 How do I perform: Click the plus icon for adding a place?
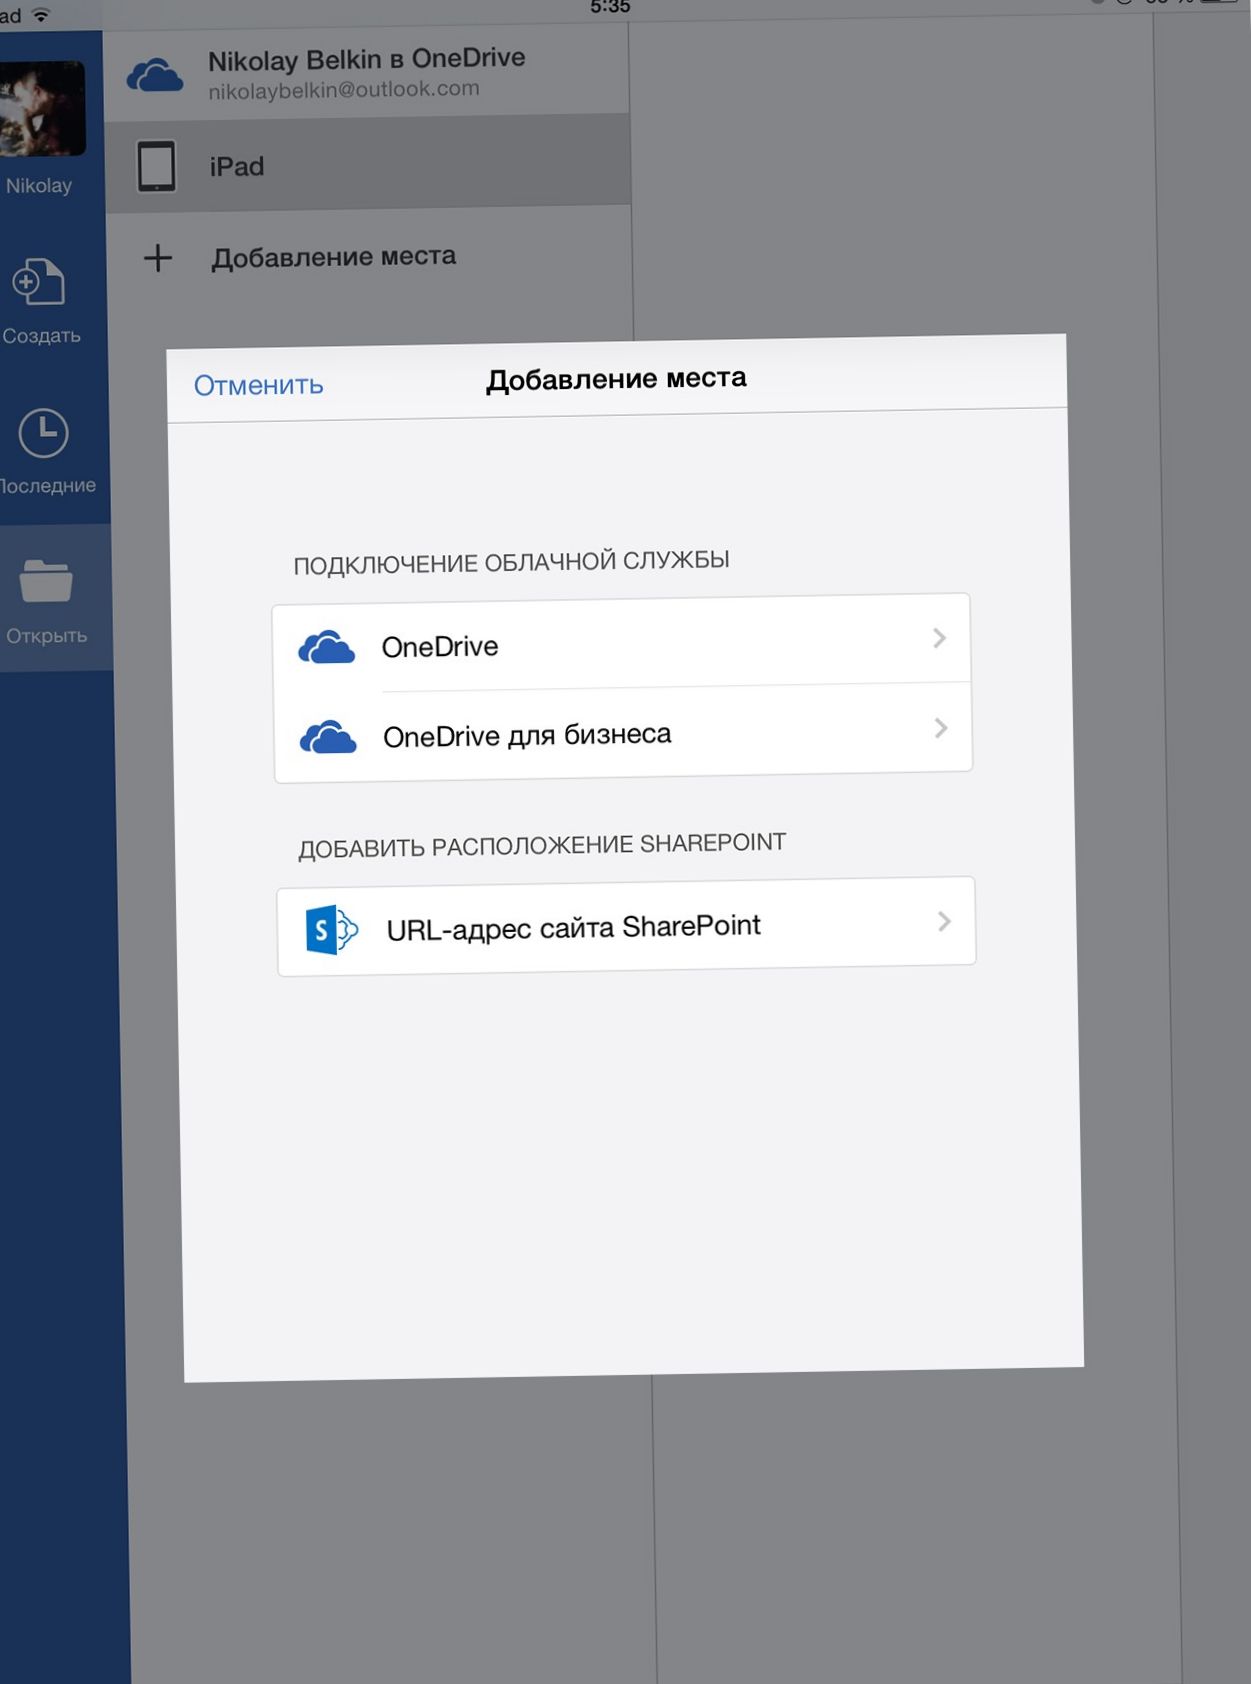[x=158, y=258]
